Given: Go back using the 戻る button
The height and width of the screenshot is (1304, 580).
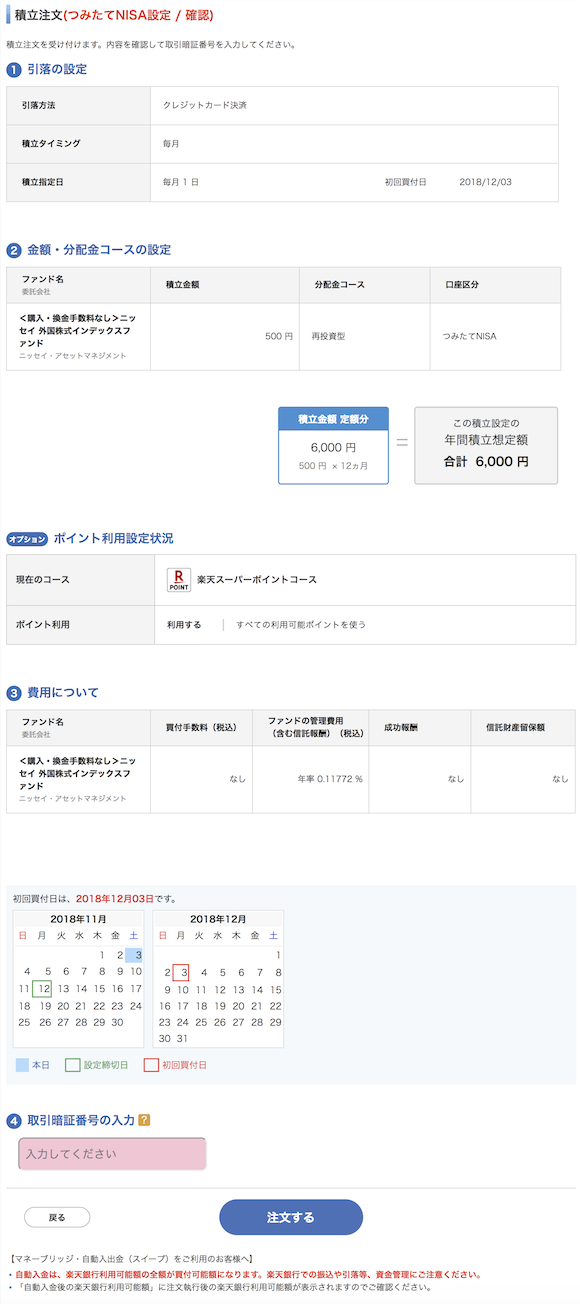Looking at the screenshot, I should pos(57,1217).
